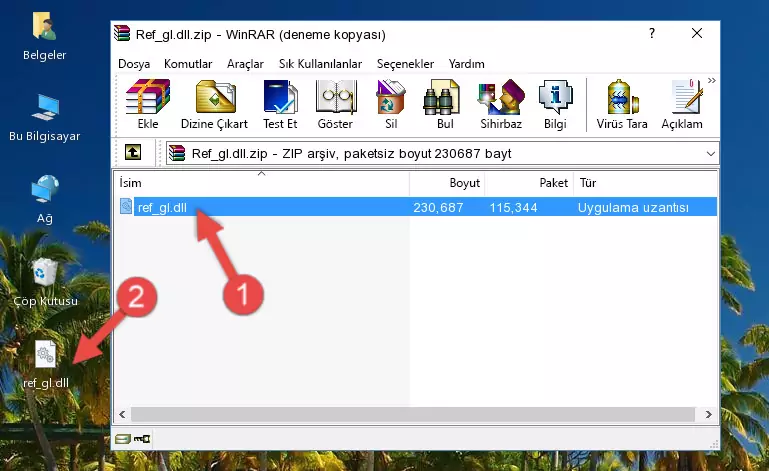Open the Göster (View) tool
769x471 pixels.
click(x=335, y=104)
